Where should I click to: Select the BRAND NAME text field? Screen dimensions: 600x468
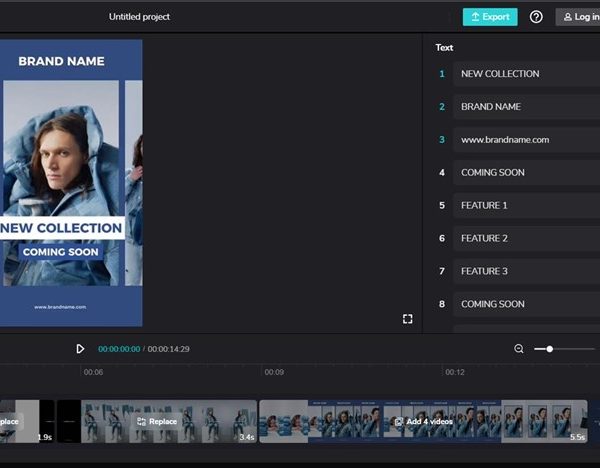pyautogui.click(x=525, y=107)
